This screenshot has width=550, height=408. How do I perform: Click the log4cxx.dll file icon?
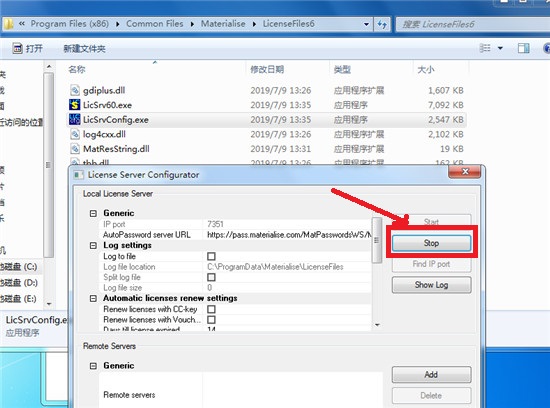coord(75,134)
